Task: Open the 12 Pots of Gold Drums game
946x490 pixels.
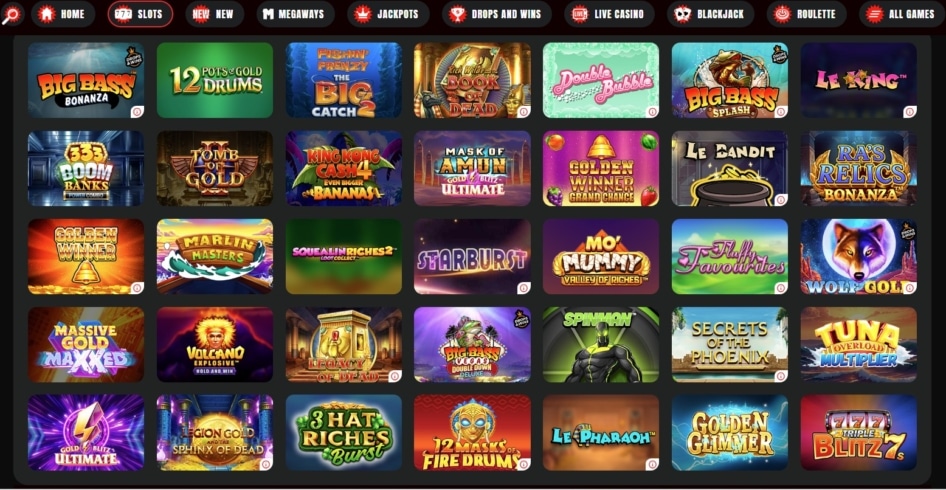Action: pos(215,80)
